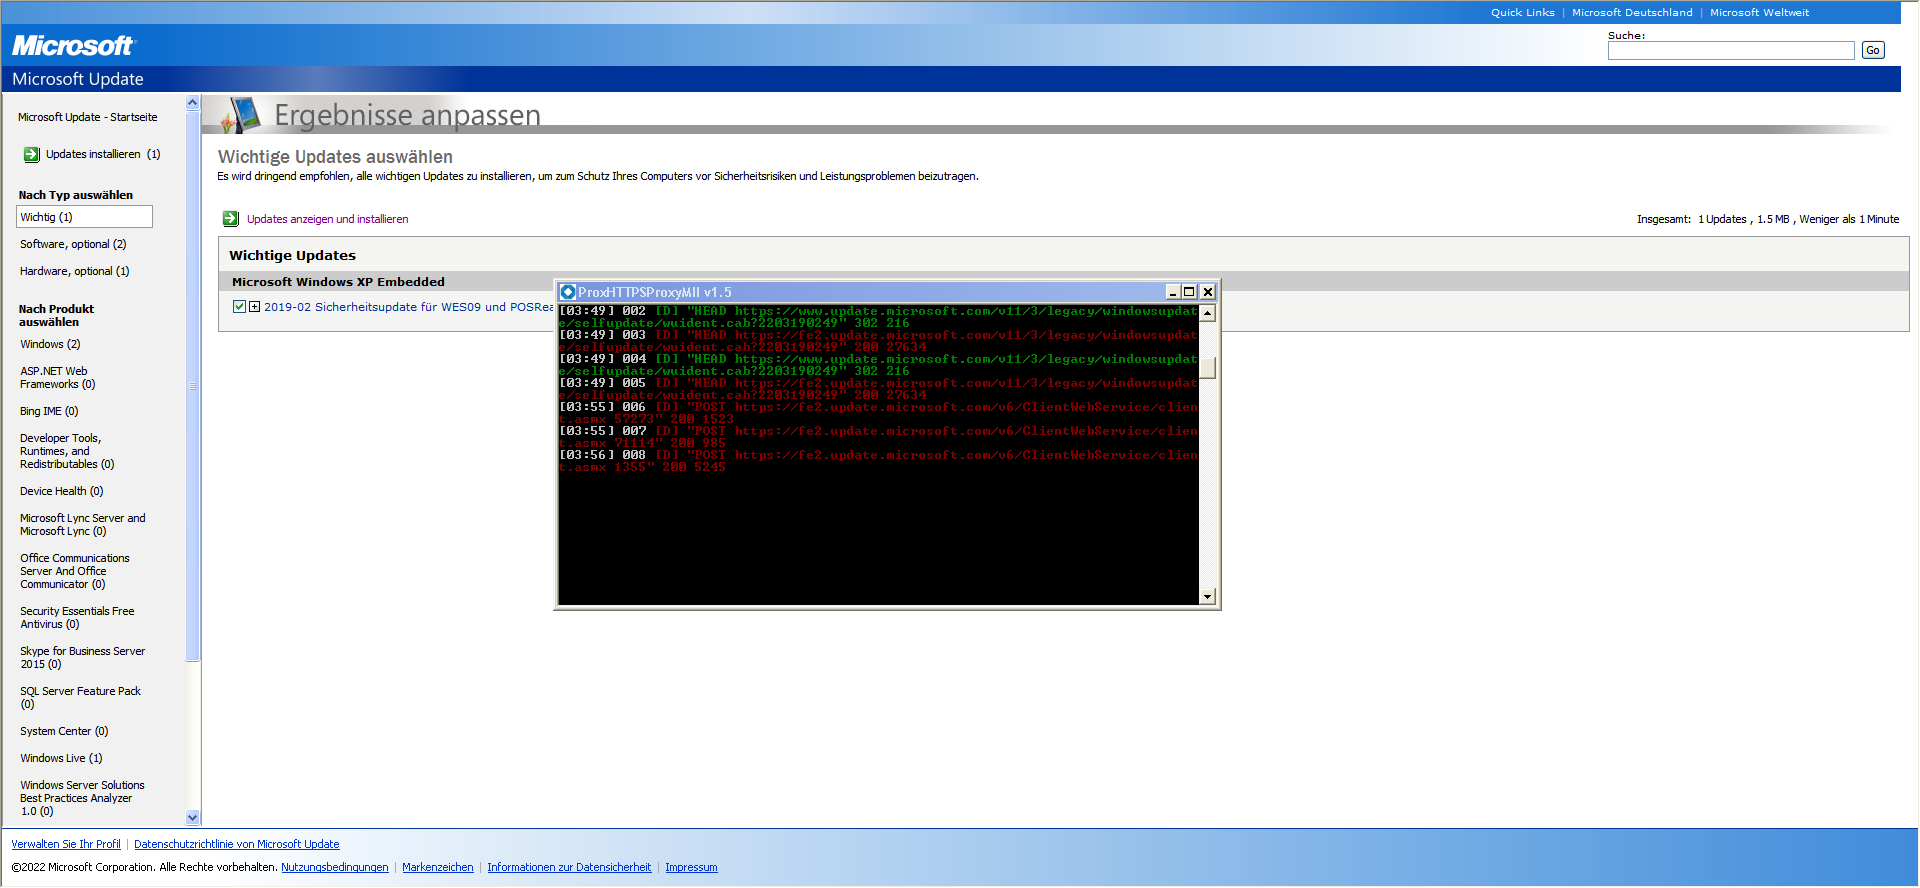This screenshot has height=888, width=1920.
Task: Click the Ergebnisse anpassen header icon
Action: coord(240,115)
